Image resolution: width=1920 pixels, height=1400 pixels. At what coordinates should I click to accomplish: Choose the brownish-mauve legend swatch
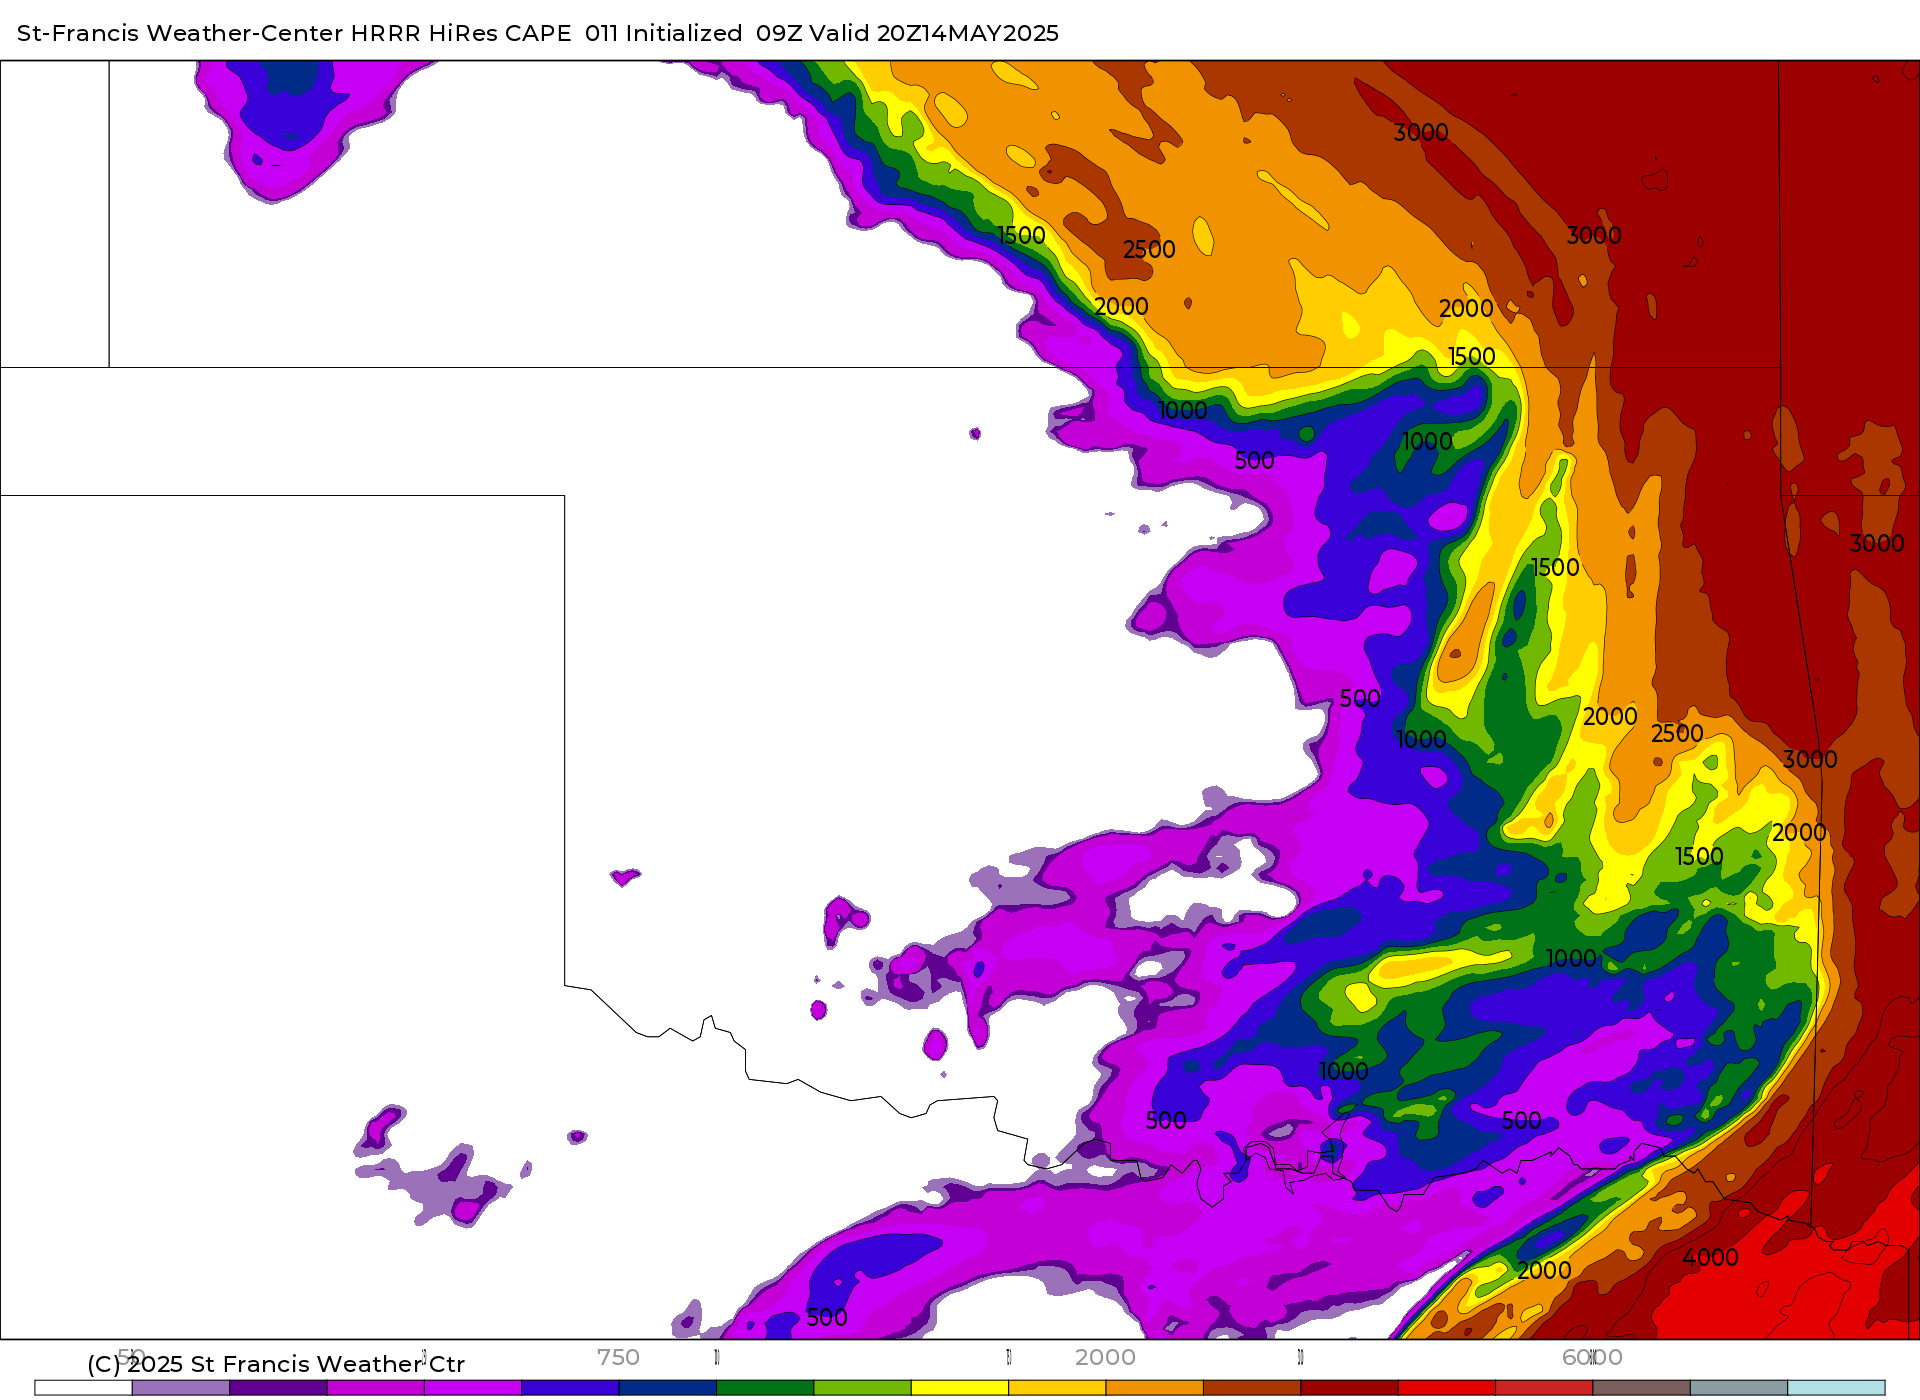click(x=1642, y=1388)
